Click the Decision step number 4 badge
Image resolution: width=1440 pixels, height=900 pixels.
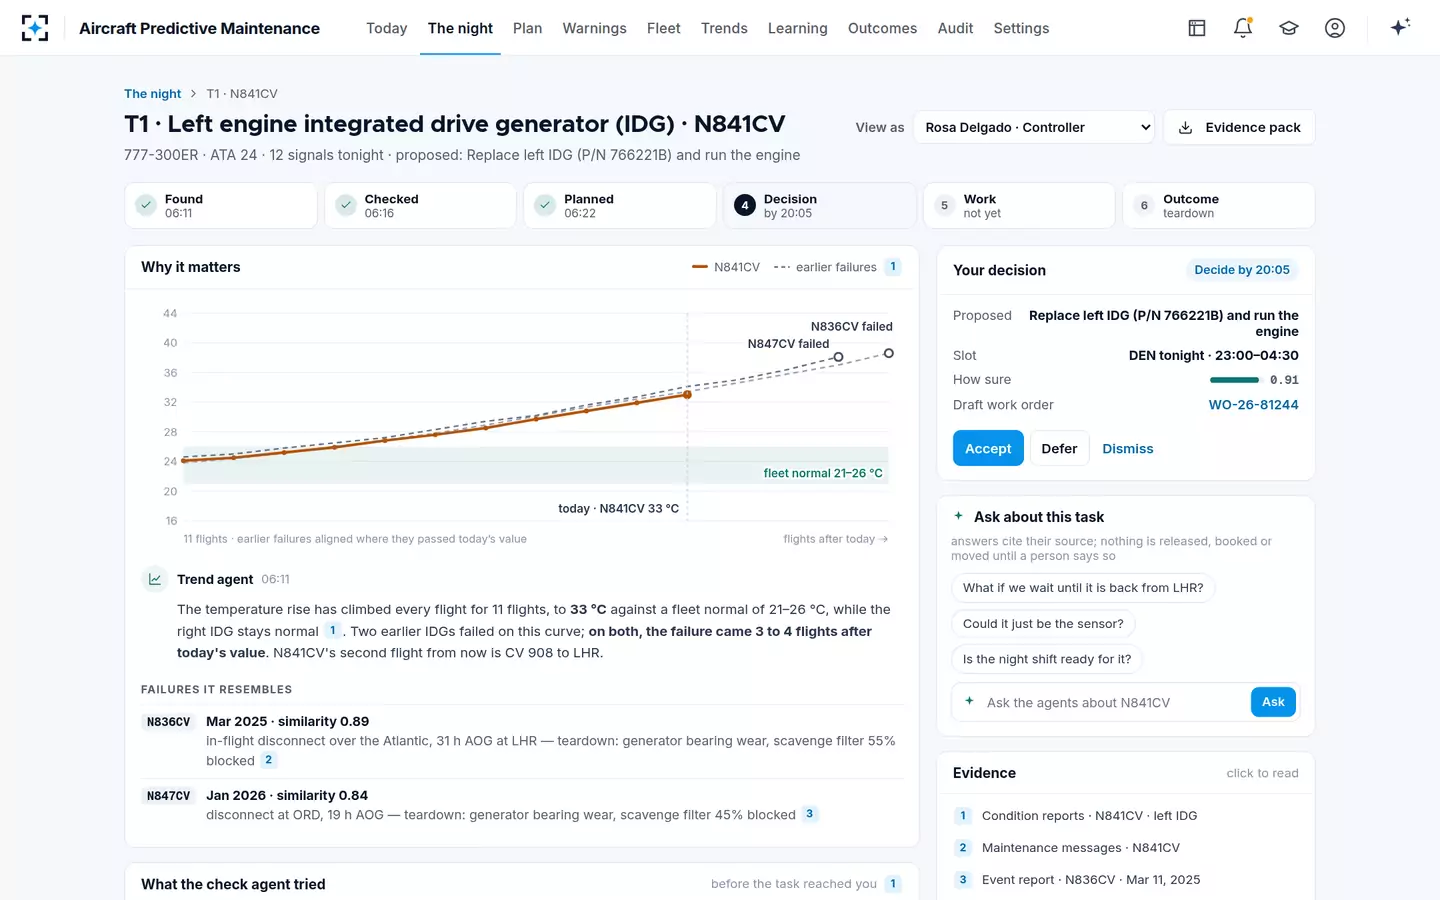click(745, 205)
